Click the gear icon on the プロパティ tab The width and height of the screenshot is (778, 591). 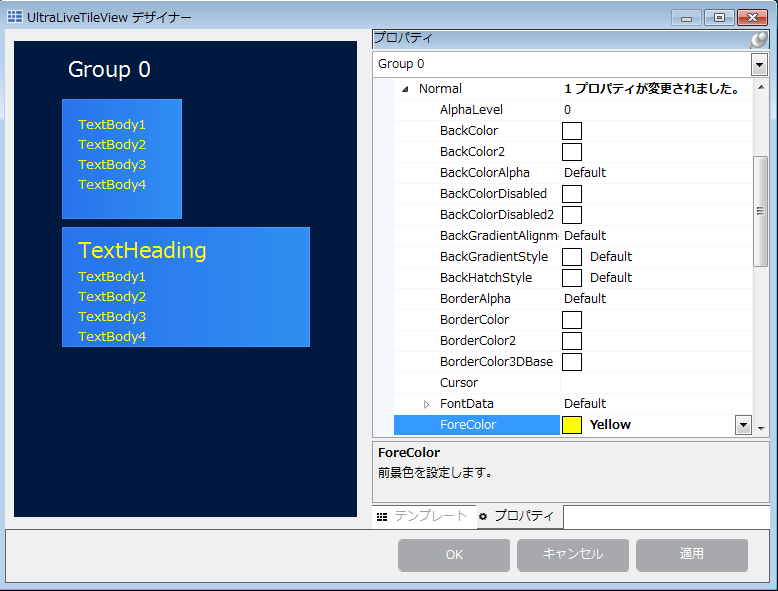point(483,517)
